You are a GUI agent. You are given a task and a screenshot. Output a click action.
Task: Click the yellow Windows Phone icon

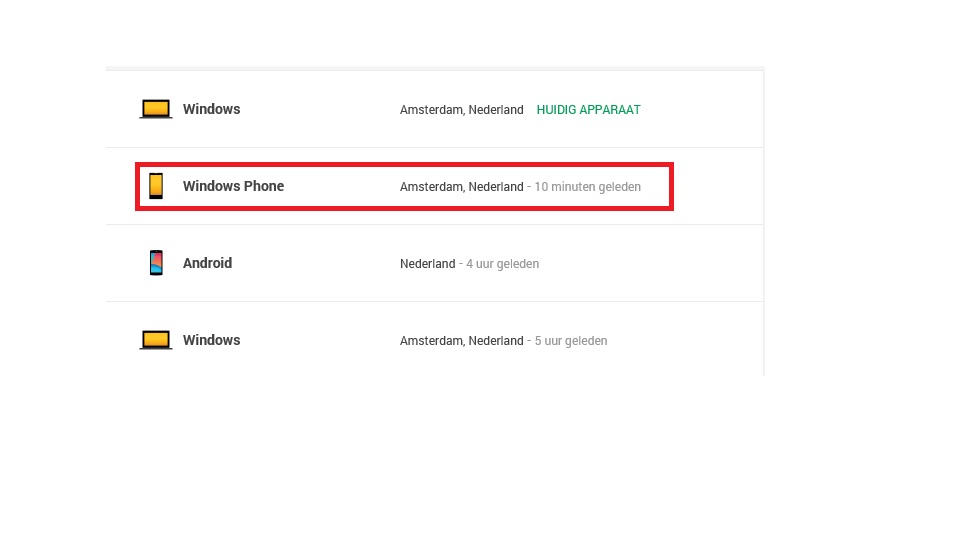pyautogui.click(x=156, y=186)
